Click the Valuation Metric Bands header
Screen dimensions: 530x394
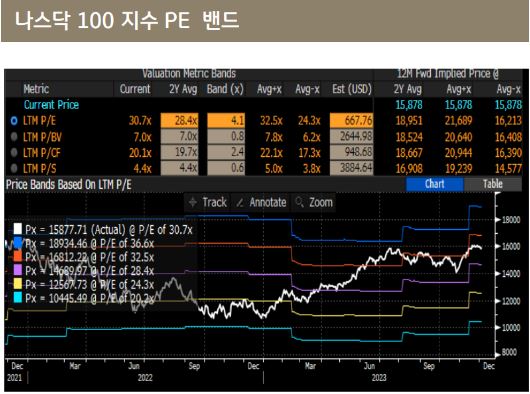click(x=189, y=74)
